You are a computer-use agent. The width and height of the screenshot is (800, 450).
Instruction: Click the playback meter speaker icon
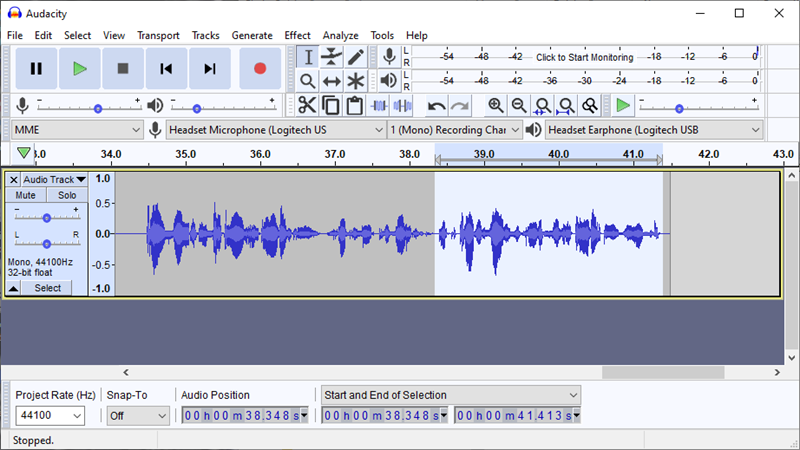389,80
